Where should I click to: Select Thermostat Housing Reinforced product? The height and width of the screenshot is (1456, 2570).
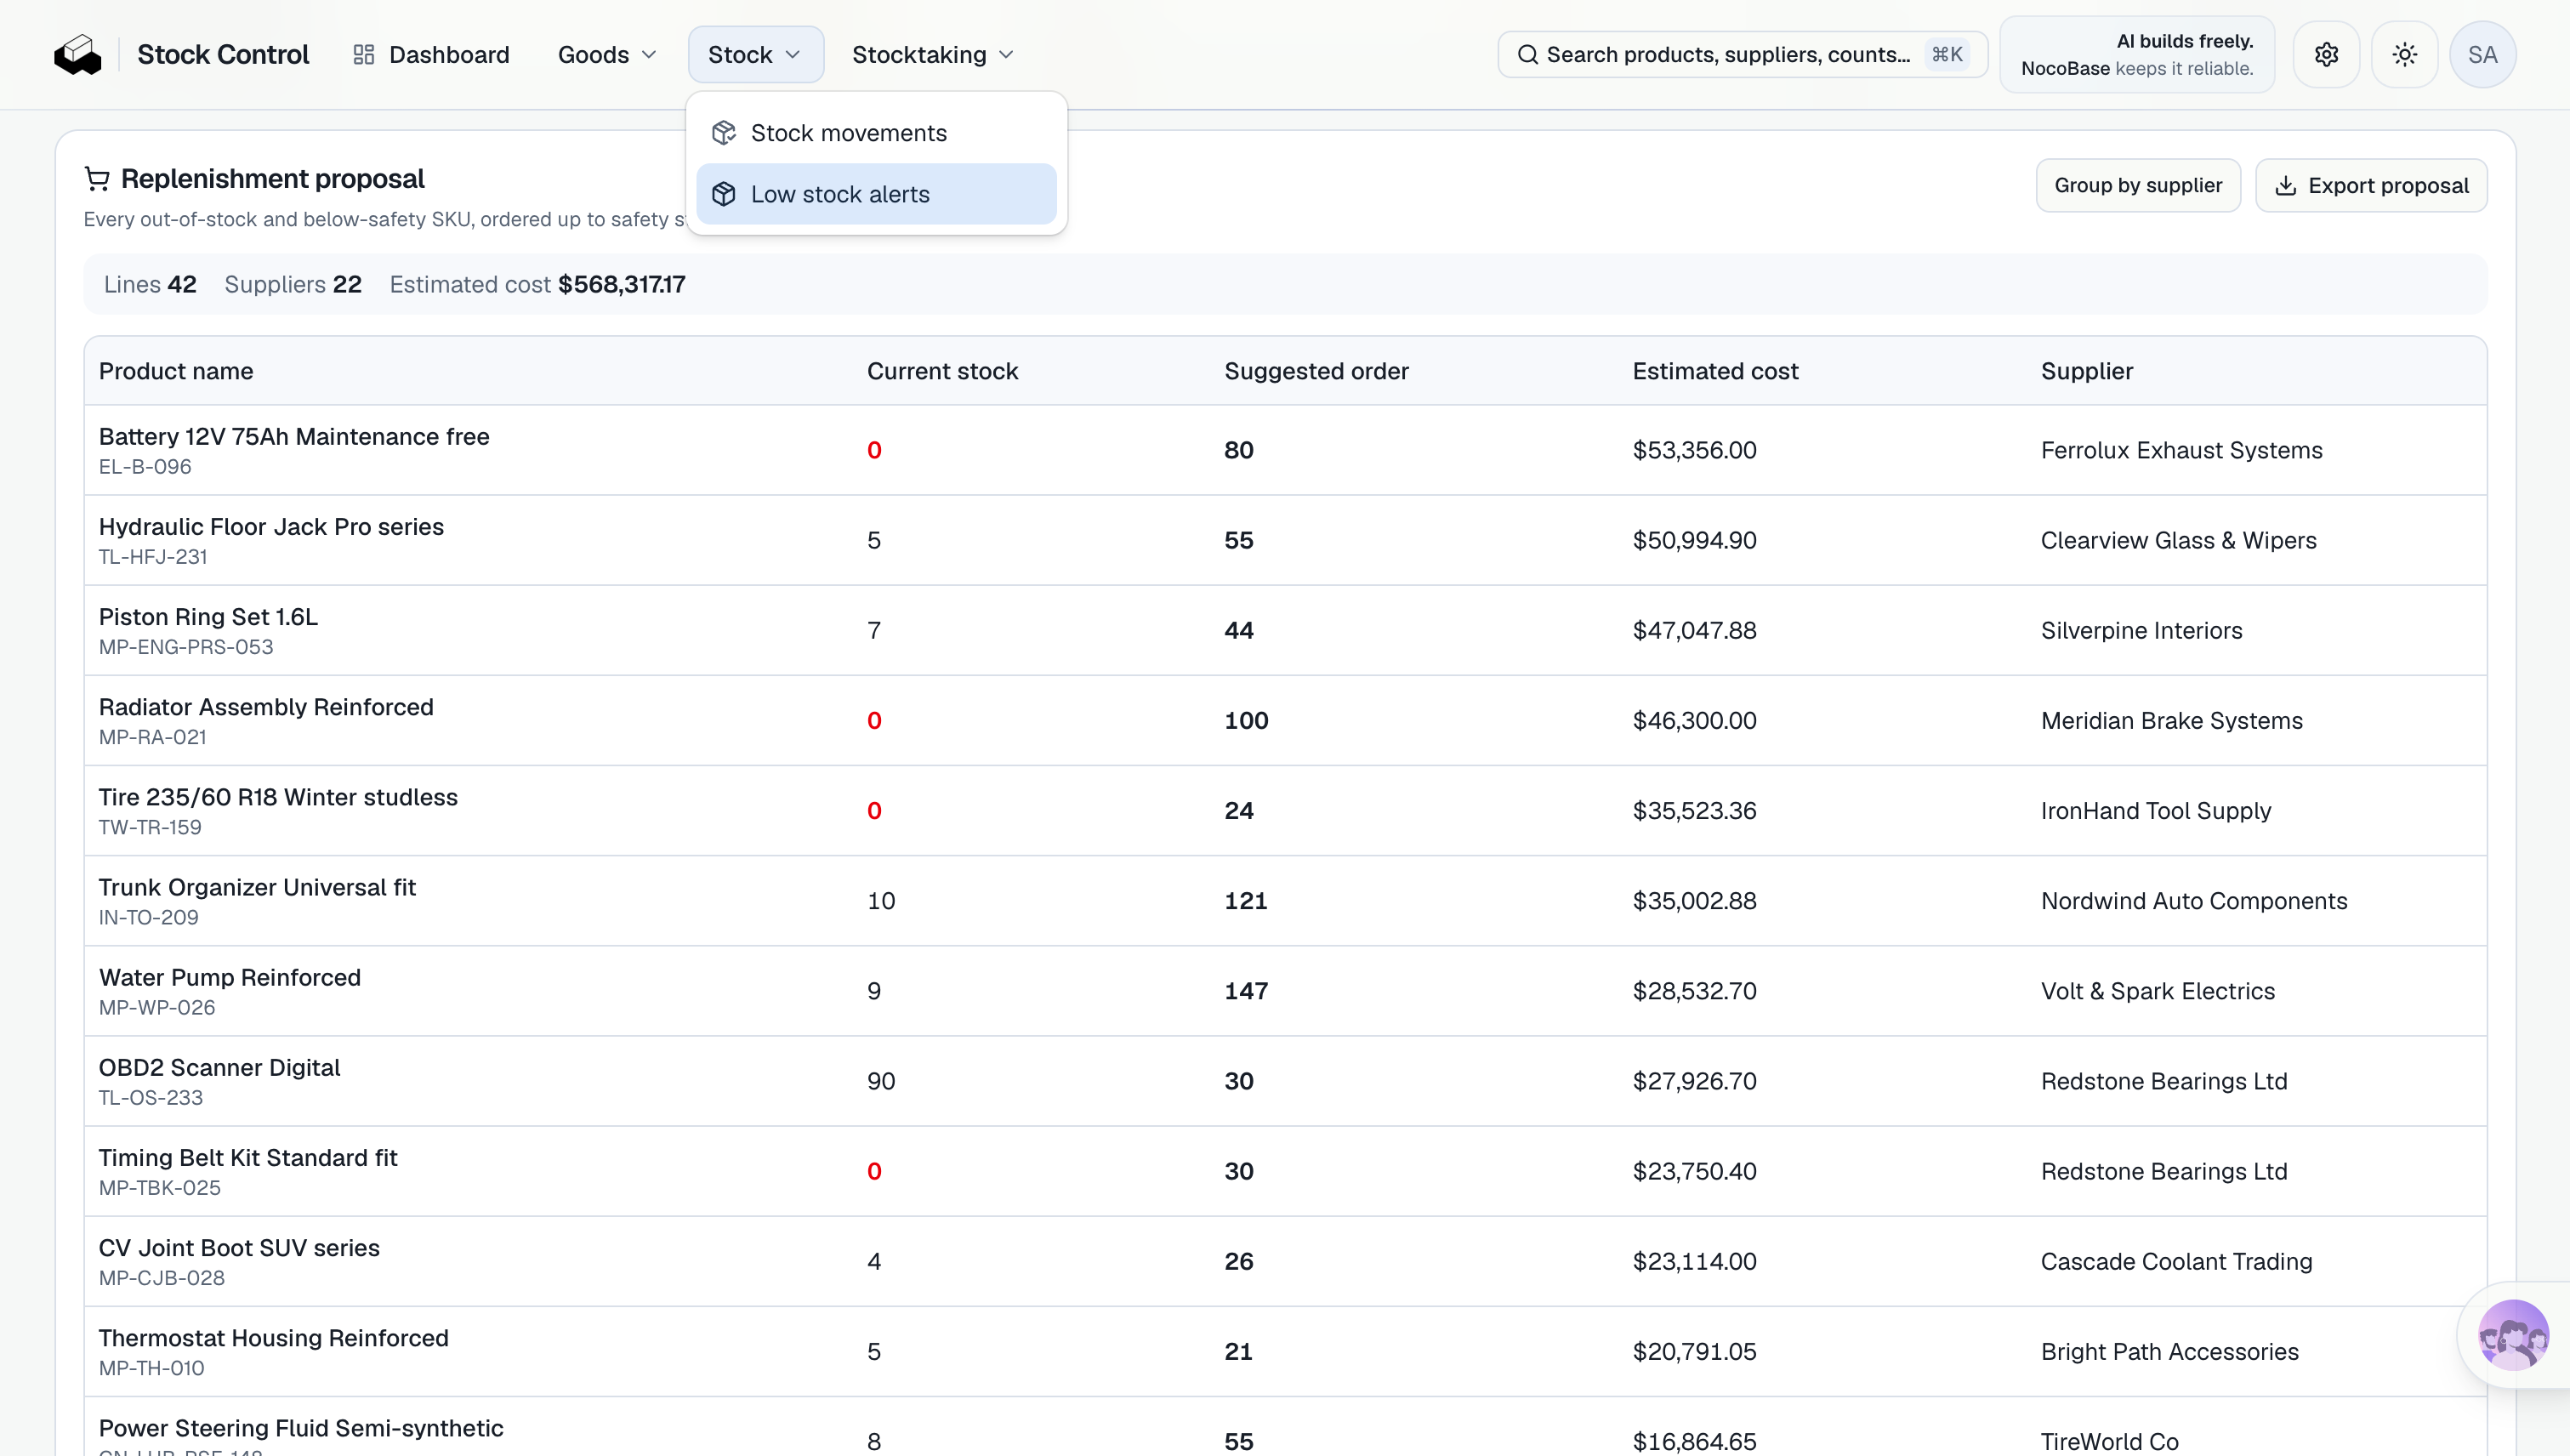point(274,1338)
